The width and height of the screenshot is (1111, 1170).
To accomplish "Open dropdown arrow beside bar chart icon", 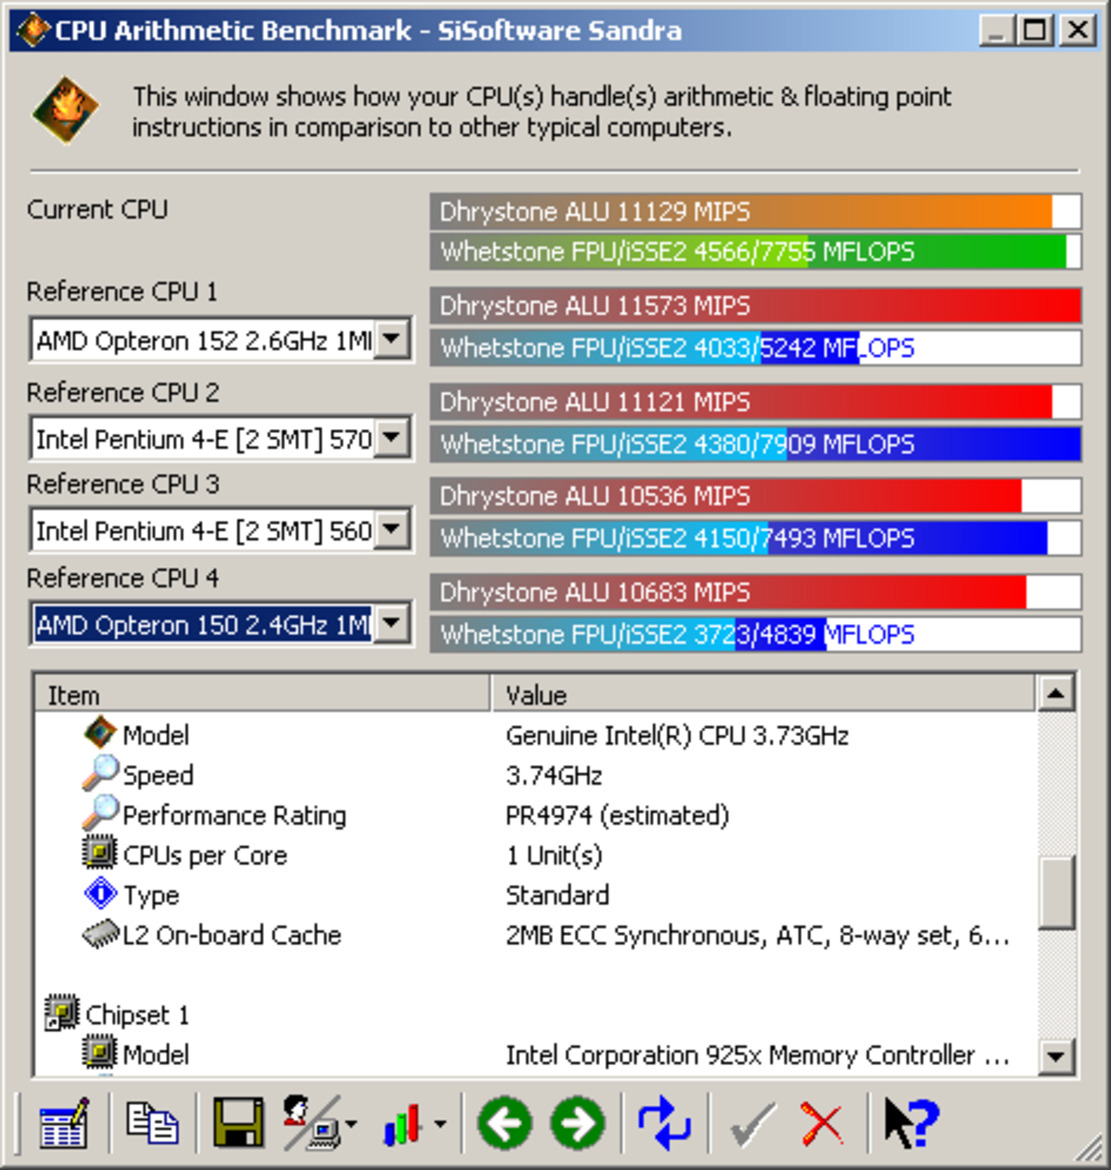I will point(440,1123).
